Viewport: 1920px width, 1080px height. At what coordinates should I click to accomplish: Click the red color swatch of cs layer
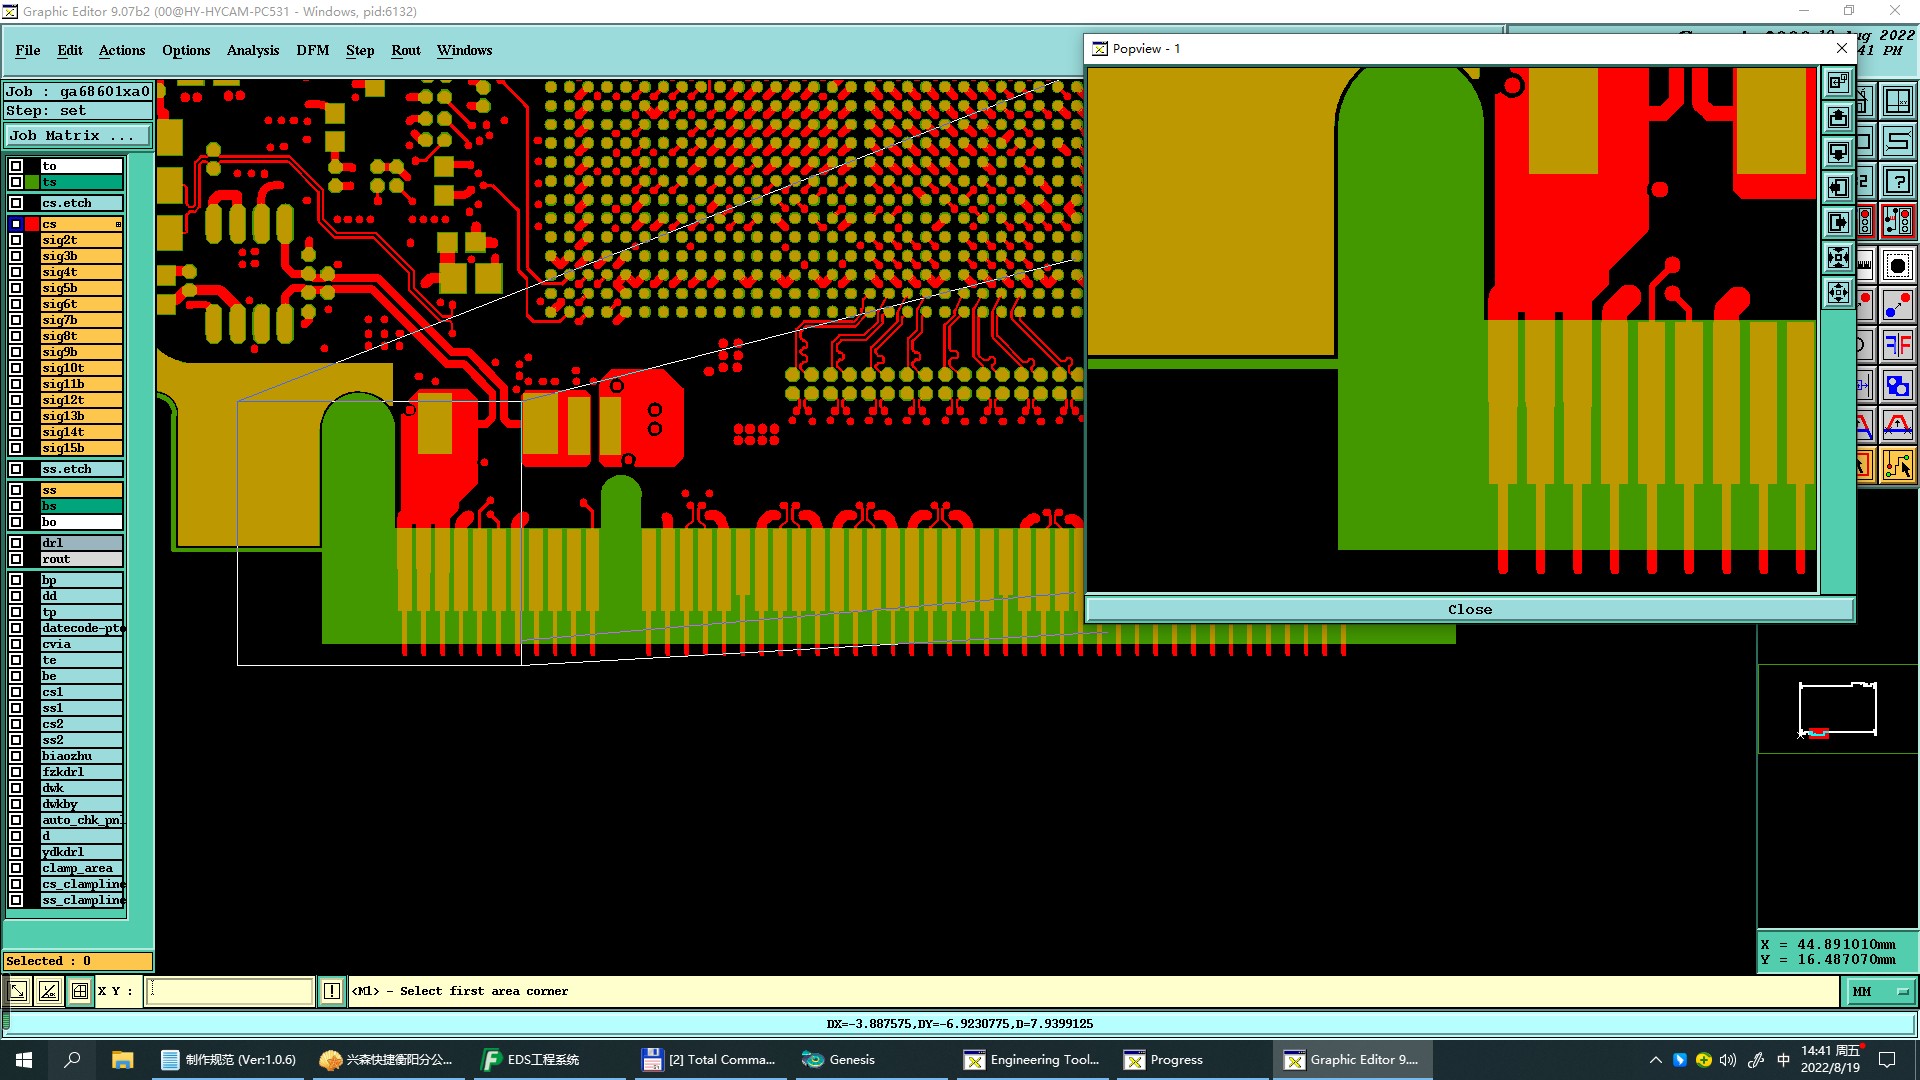tap(33, 224)
